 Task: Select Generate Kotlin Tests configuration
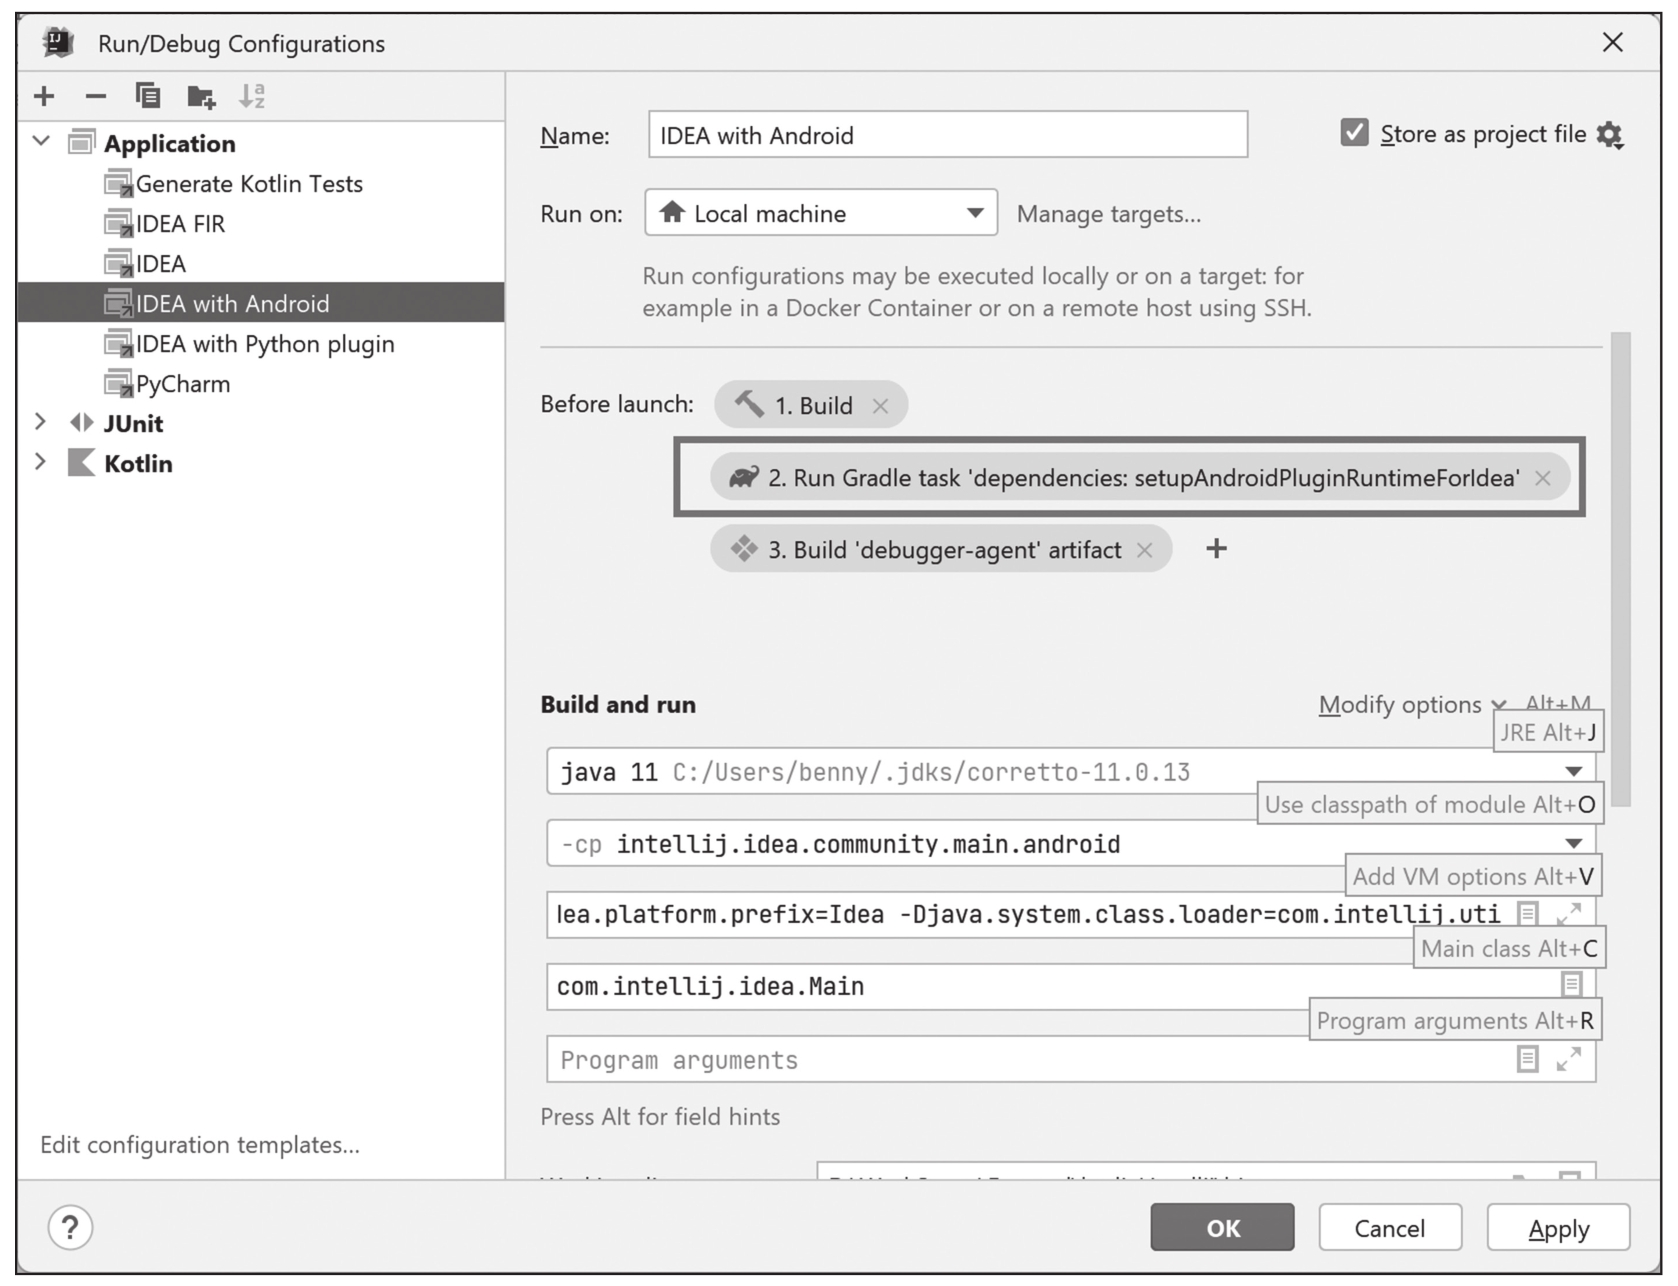tap(249, 184)
